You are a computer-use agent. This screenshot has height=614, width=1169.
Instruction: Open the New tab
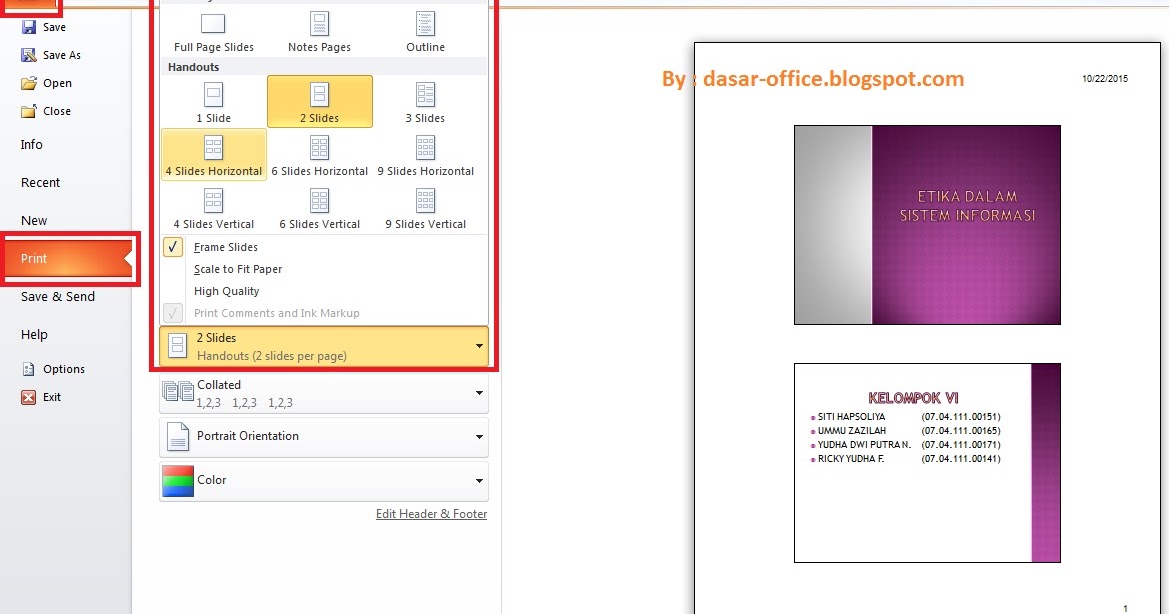[x=34, y=221]
